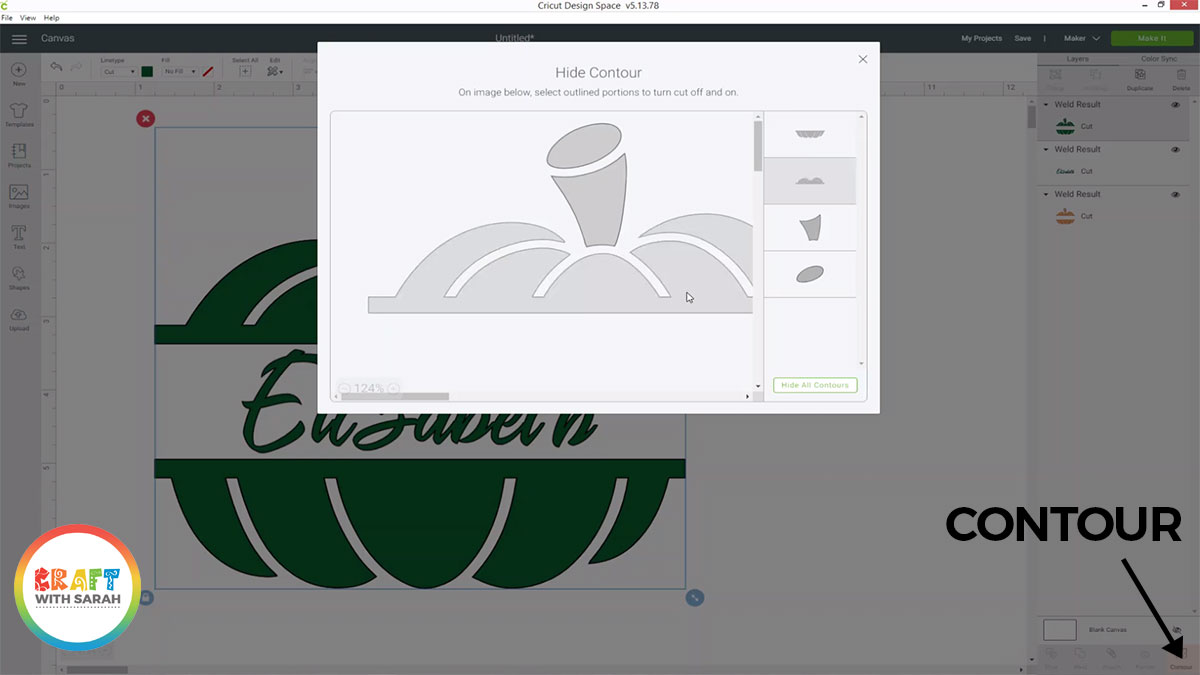Click the Hide All Contours button
Screen dimensions: 1200x675
(815, 385)
